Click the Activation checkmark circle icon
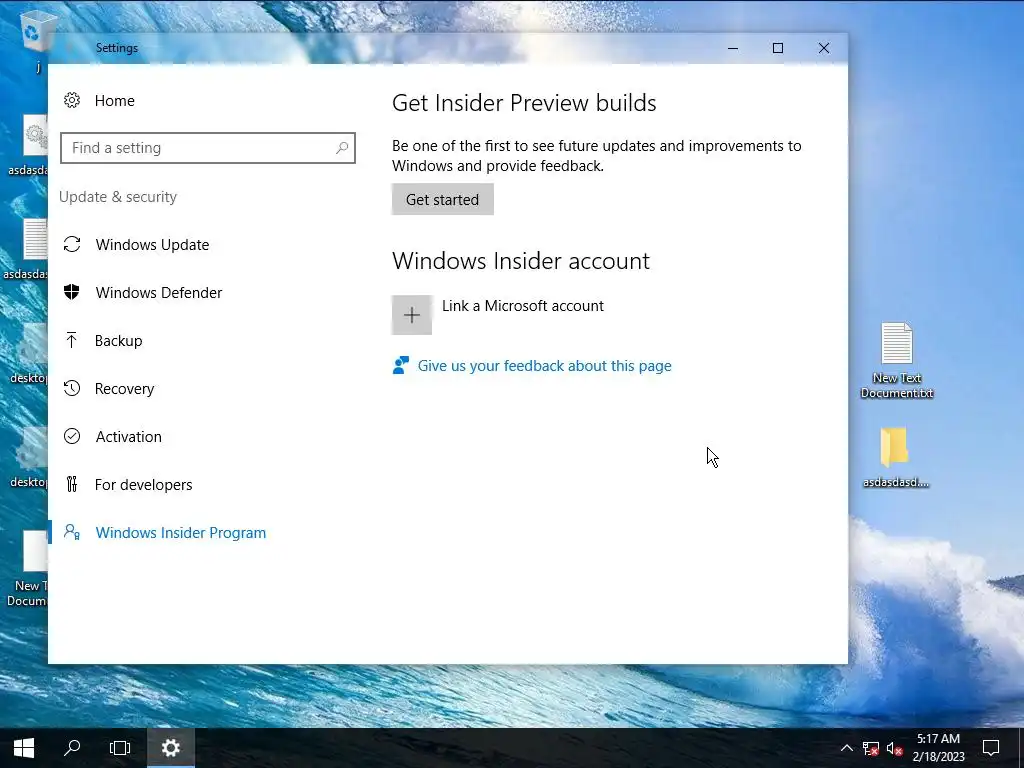The height and width of the screenshot is (768, 1024). [x=72, y=436]
